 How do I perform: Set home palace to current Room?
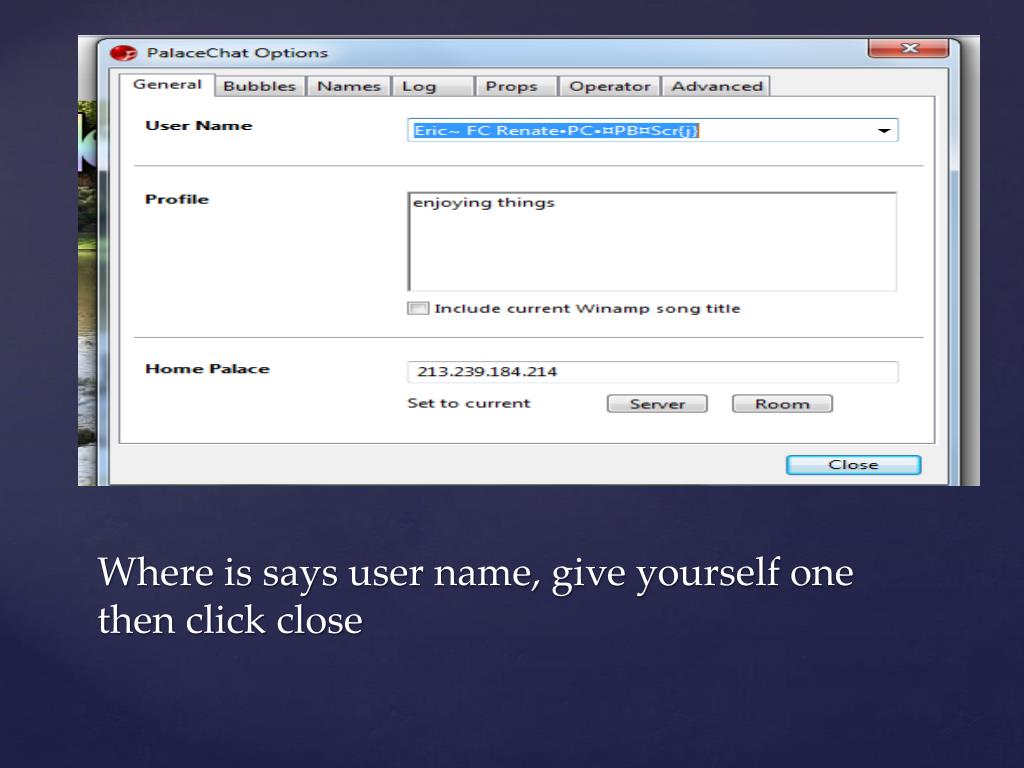(782, 404)
